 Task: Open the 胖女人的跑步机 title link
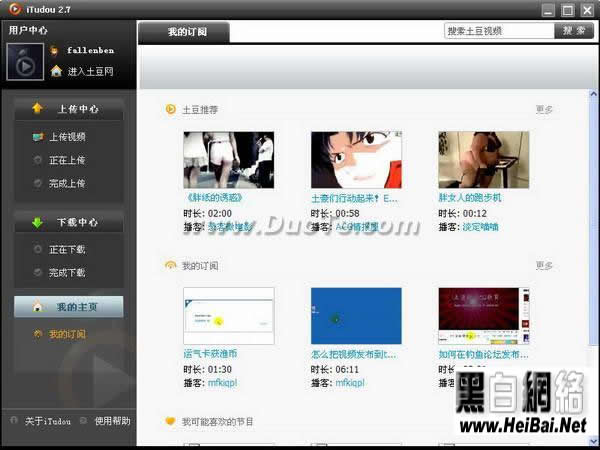470,198
